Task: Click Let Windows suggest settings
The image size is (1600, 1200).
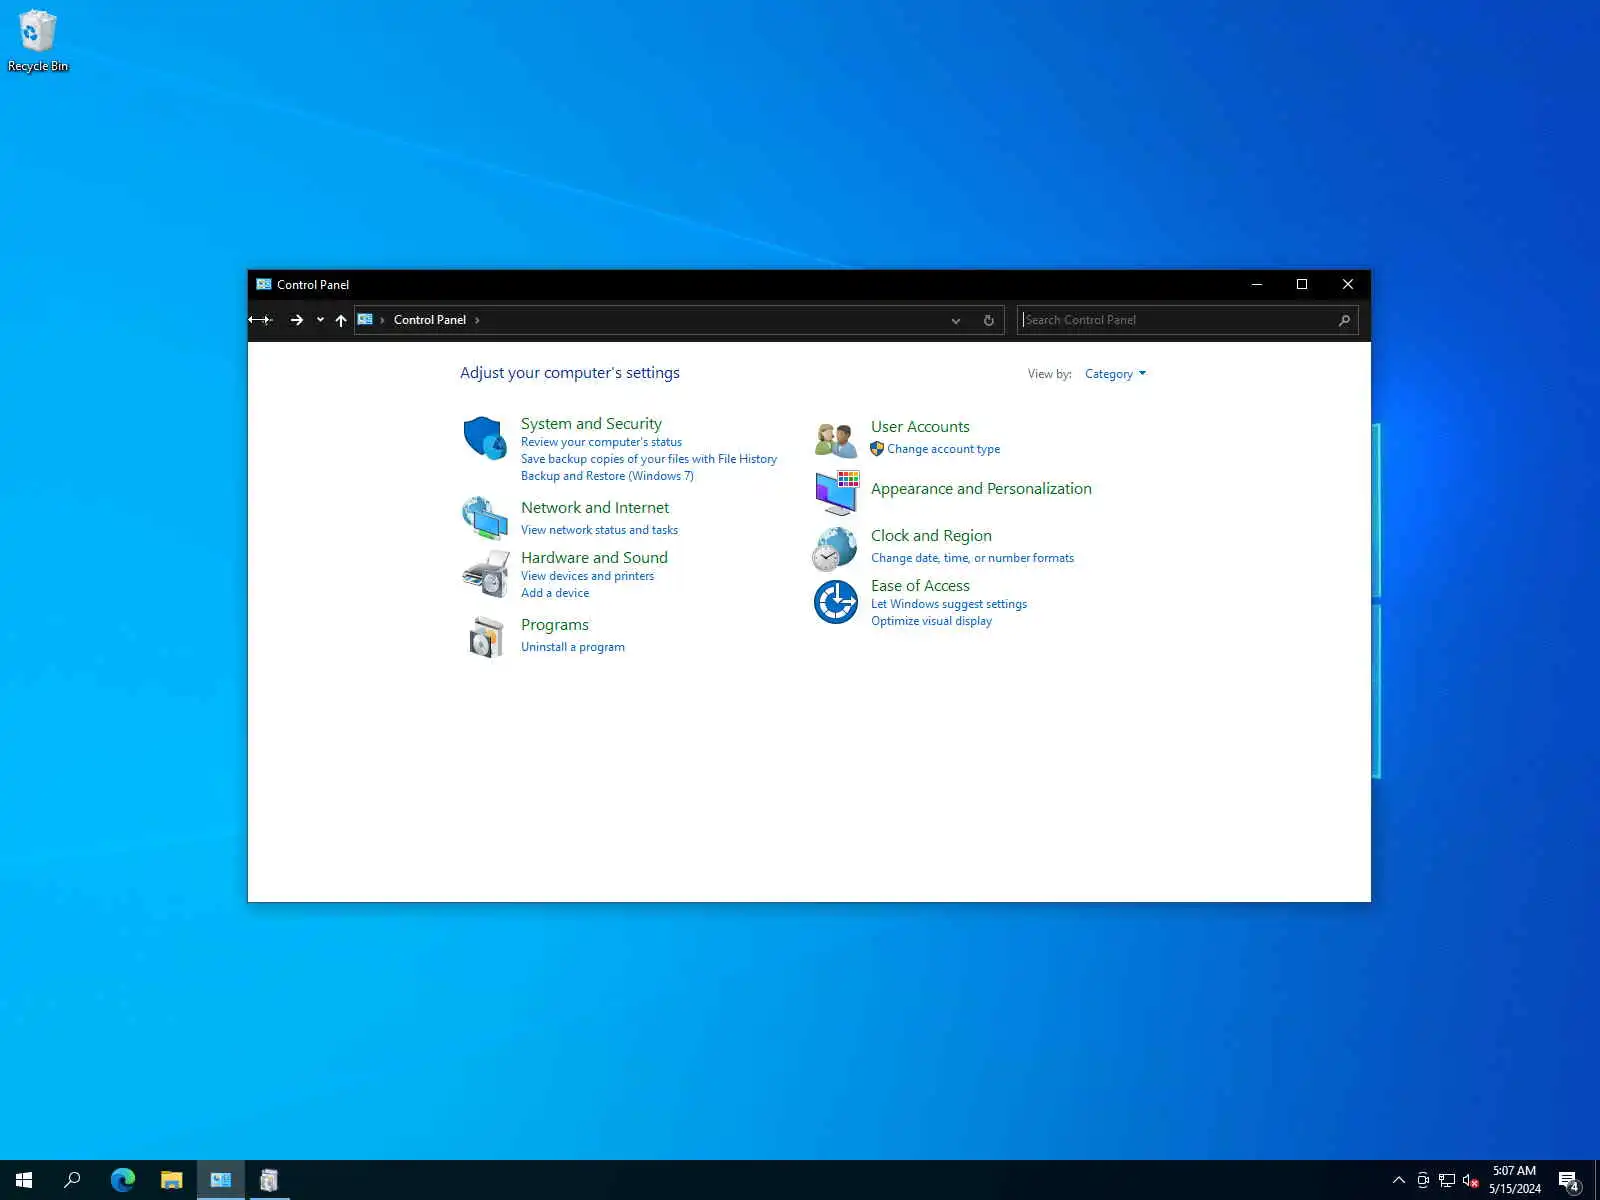Action: 949,604
